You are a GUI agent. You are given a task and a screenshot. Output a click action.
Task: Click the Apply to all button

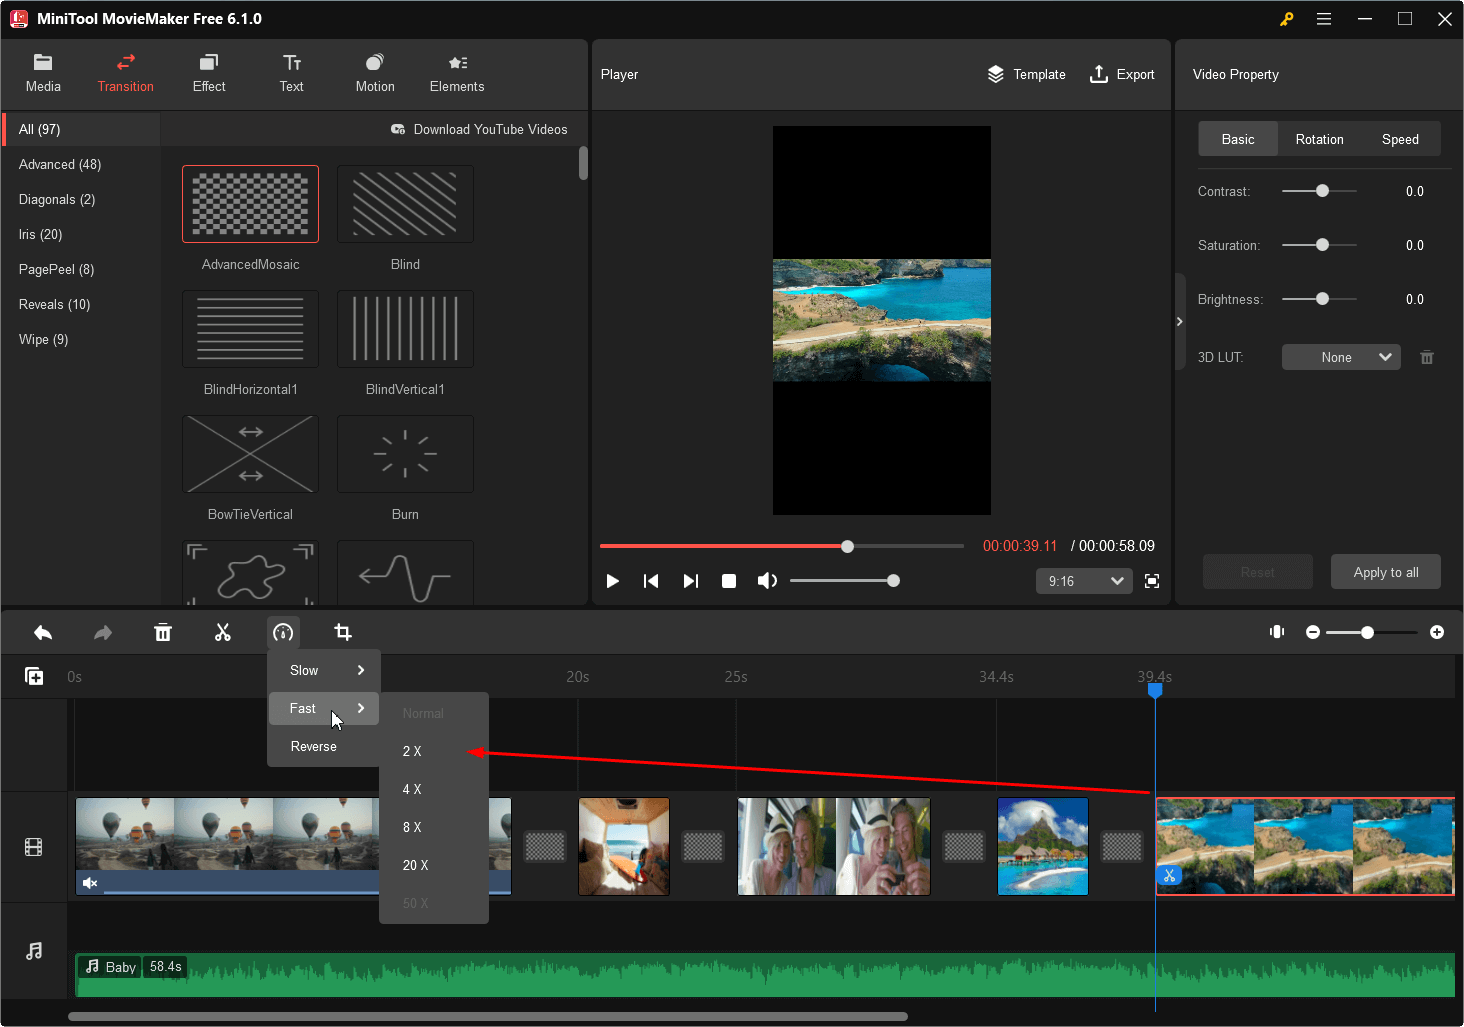coord(1386,572)
